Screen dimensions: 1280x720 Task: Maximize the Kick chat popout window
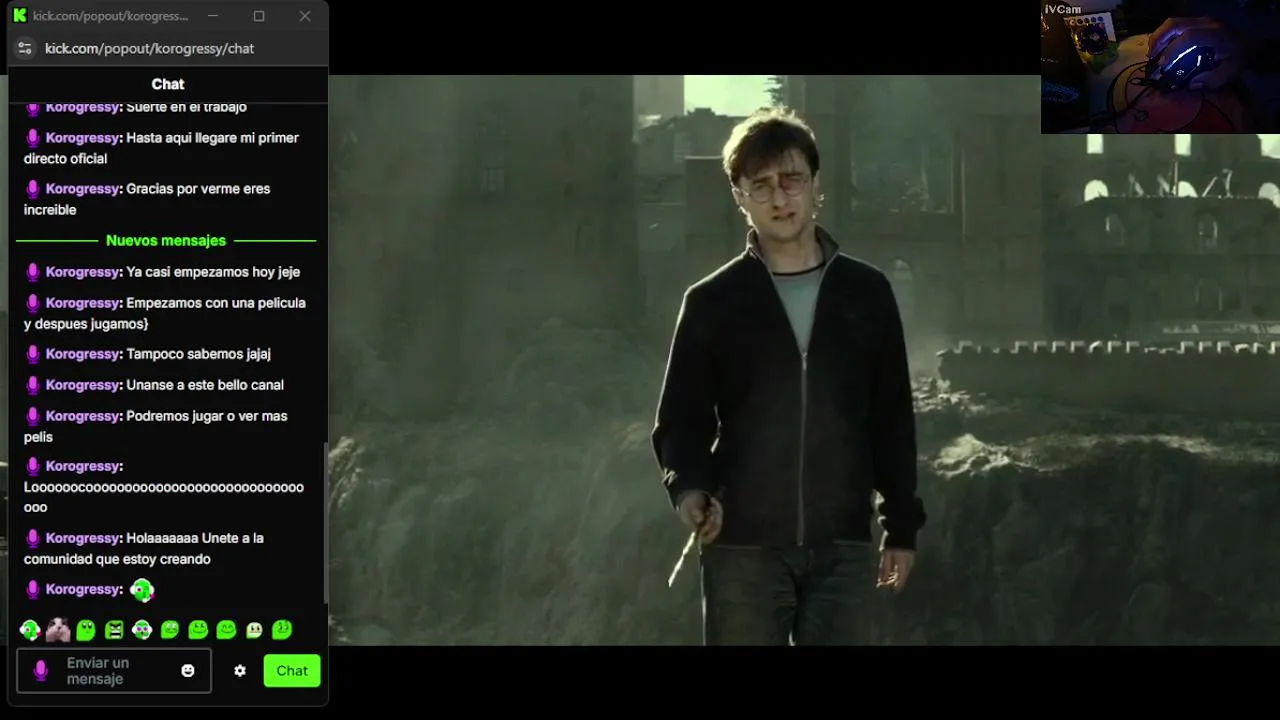tap(259, 16)
